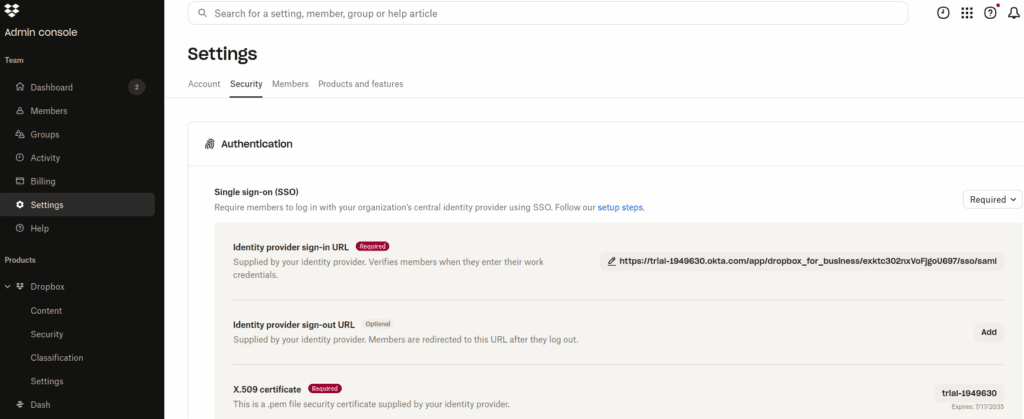The height and width of the screenshot is (419, 1024).
Task: Collapse the Dropbox products section
Action: pos(7,287)
